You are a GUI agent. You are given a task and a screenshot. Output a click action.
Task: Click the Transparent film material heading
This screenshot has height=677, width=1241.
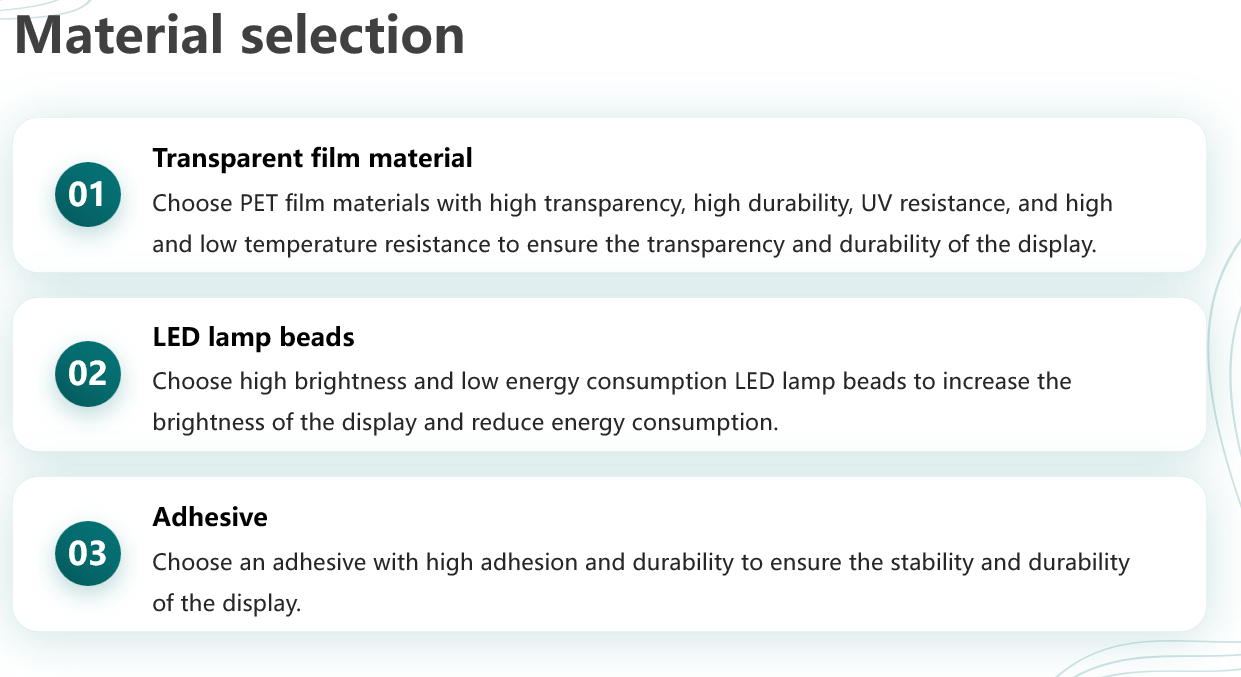tap(312, 158)
